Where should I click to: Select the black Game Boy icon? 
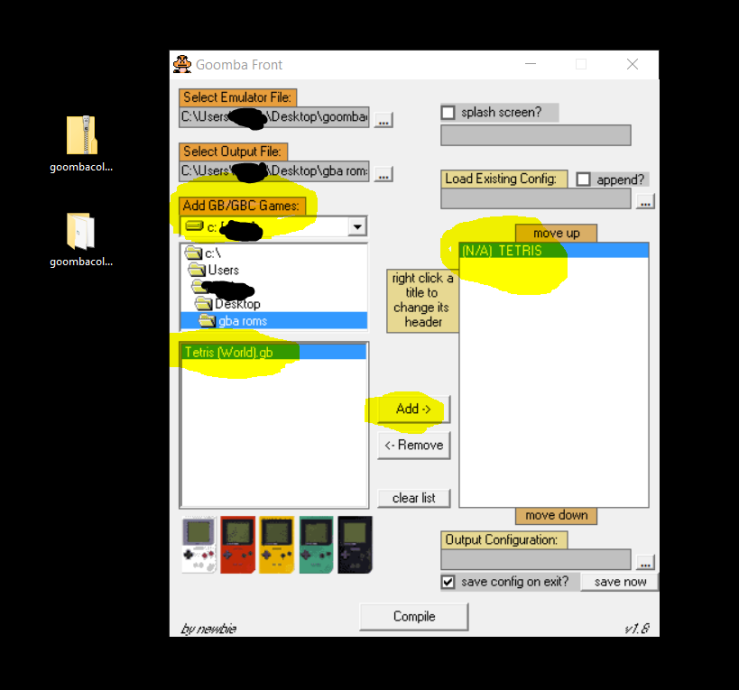tap(354, 545)
